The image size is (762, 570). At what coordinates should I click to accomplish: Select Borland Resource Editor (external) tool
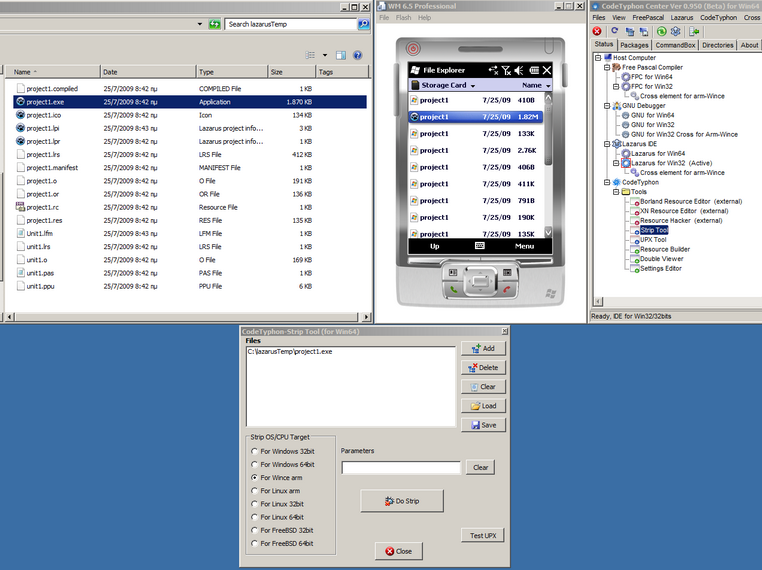pyautogui.click(x=691, y=201)
